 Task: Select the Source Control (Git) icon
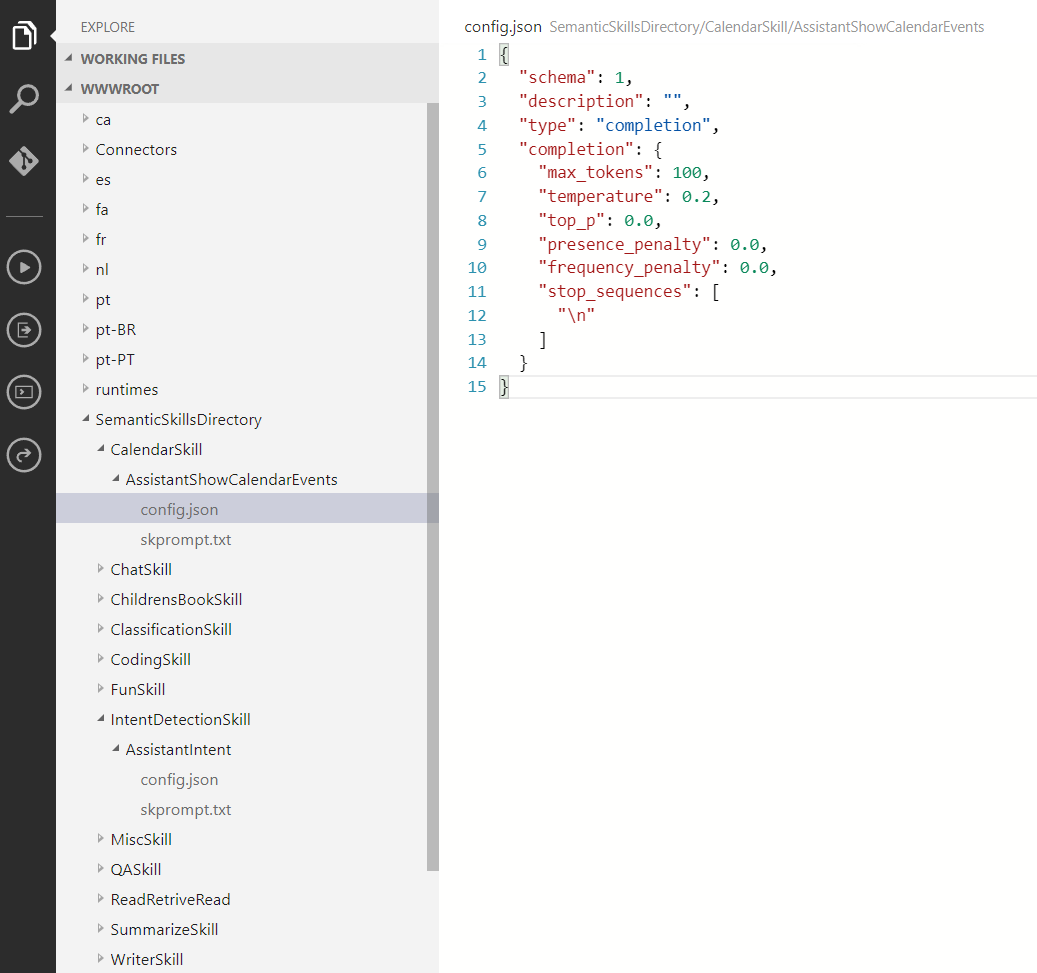[x=25, y=160]
